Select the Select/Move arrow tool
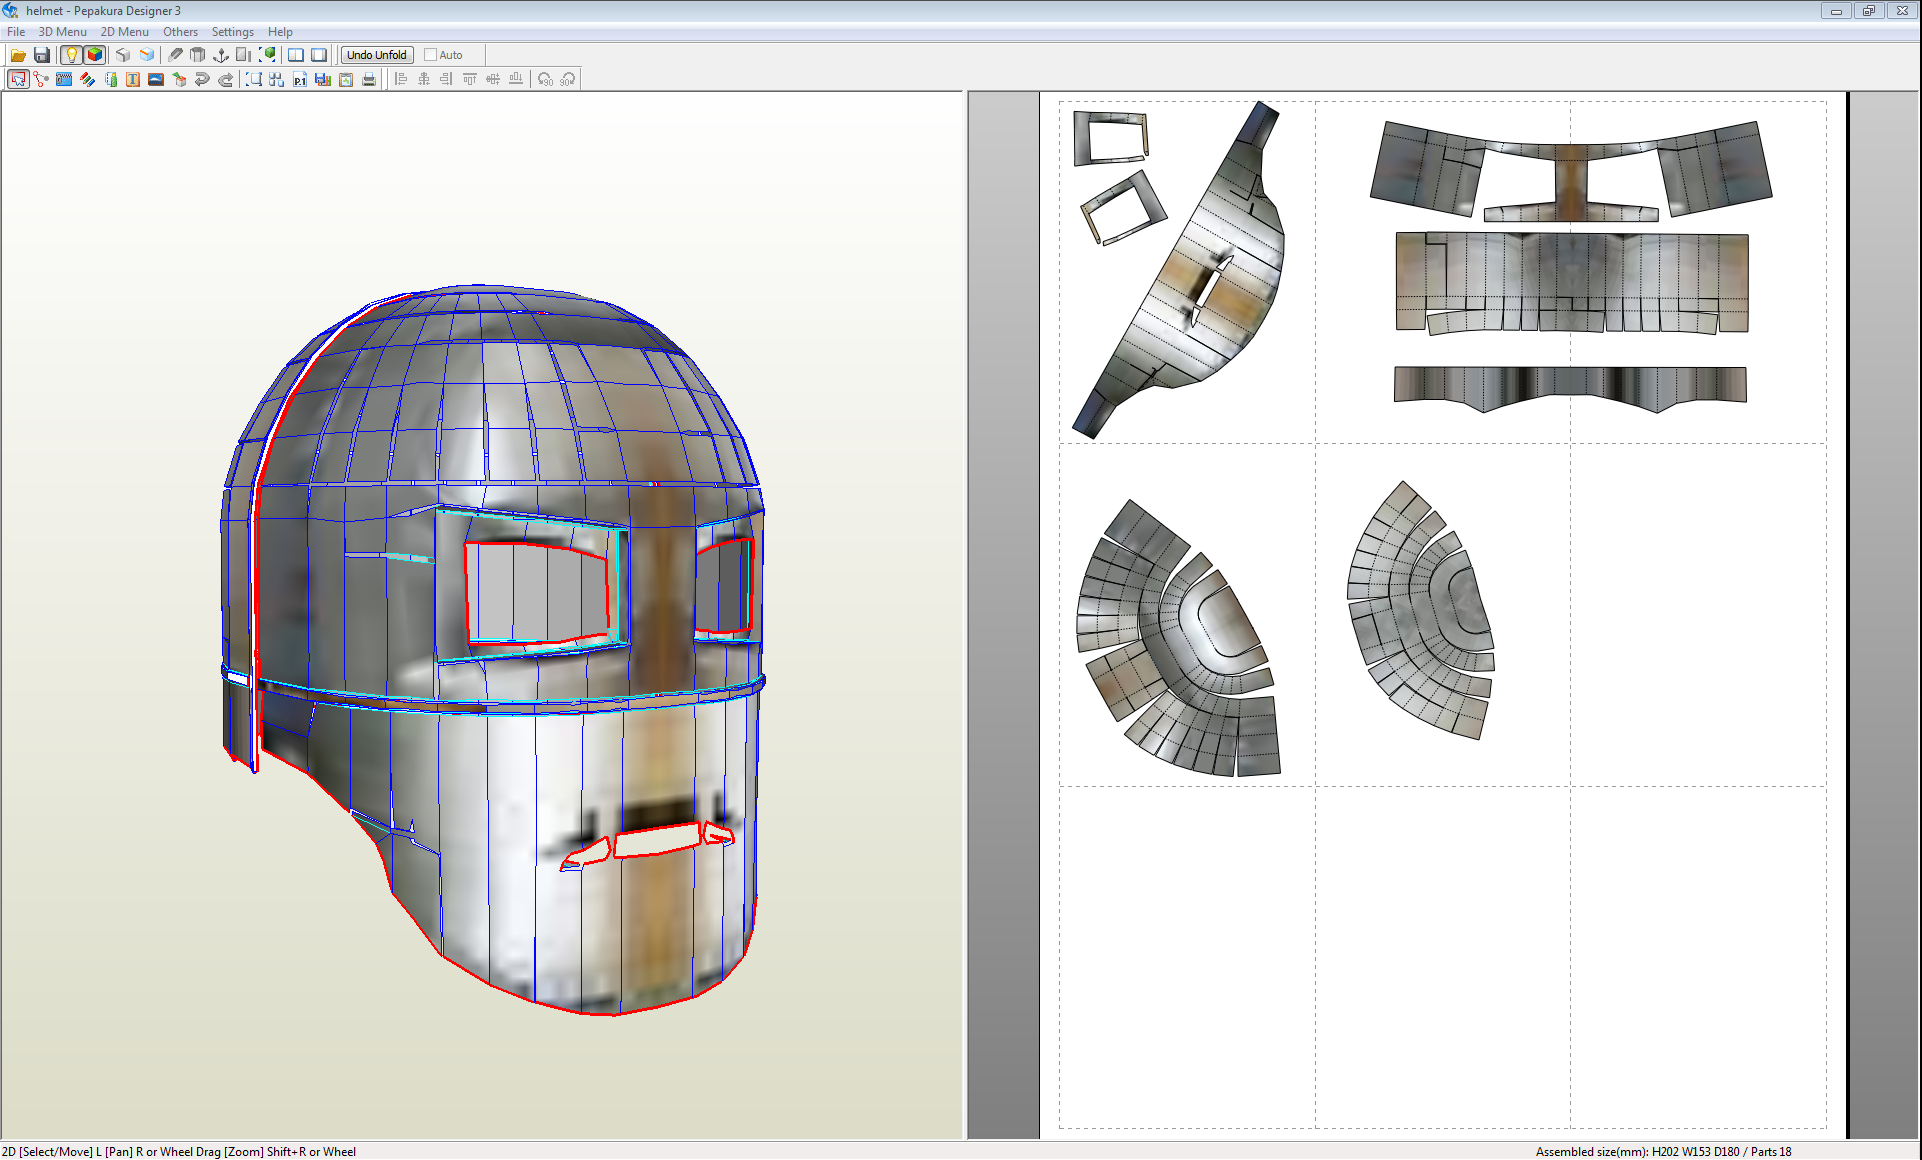 click(x=18, y=79)
